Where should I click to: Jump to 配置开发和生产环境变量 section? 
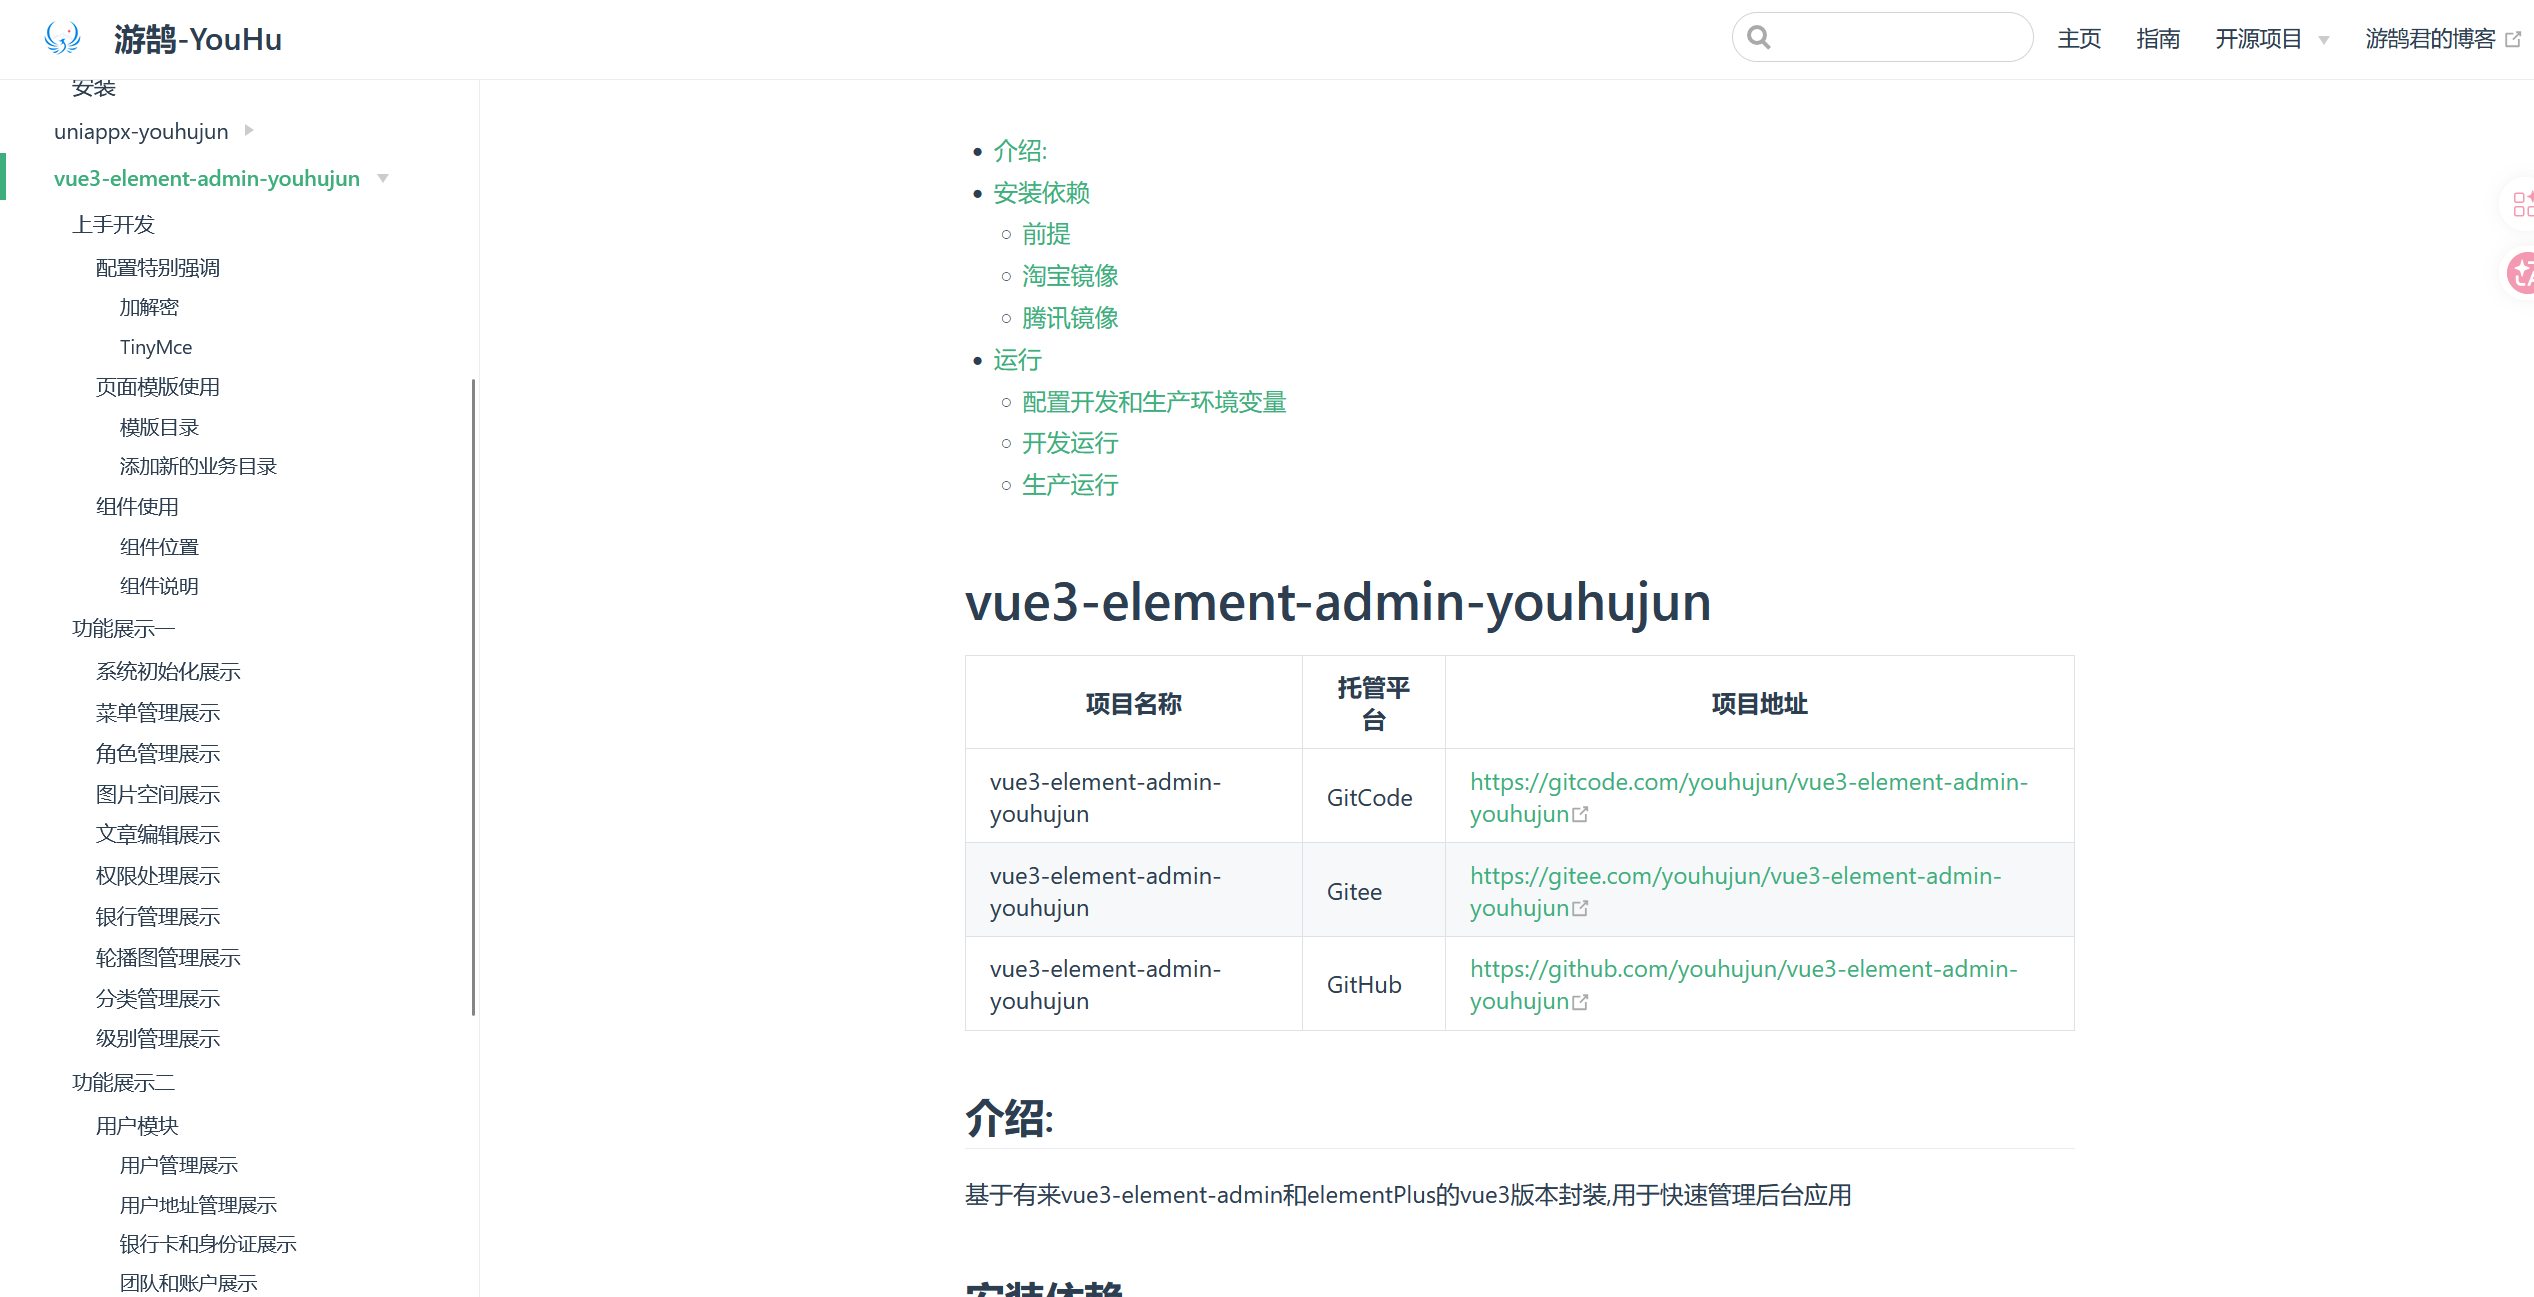click(1154, 402)
